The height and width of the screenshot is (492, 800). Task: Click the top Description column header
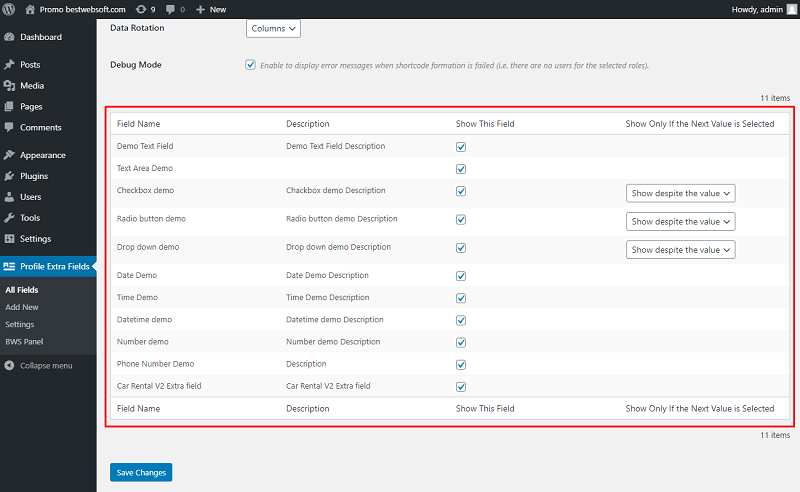(x=308, y=124)
